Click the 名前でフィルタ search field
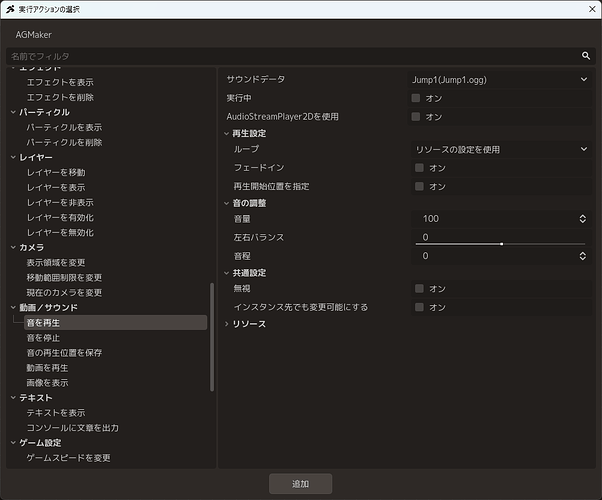This screenshot has height=500, width=602. 293,56
